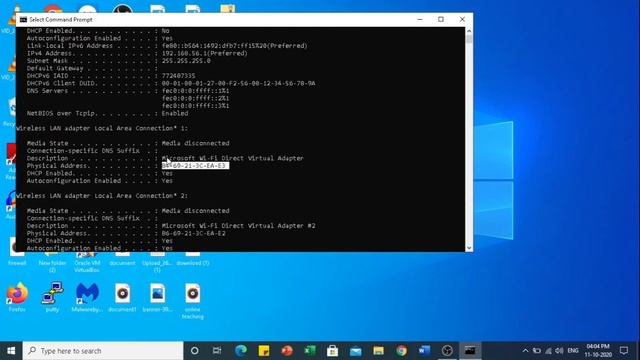
Task: Open the Action Center notifications icon
Action: pyautogui.click(x=624, y=351)
